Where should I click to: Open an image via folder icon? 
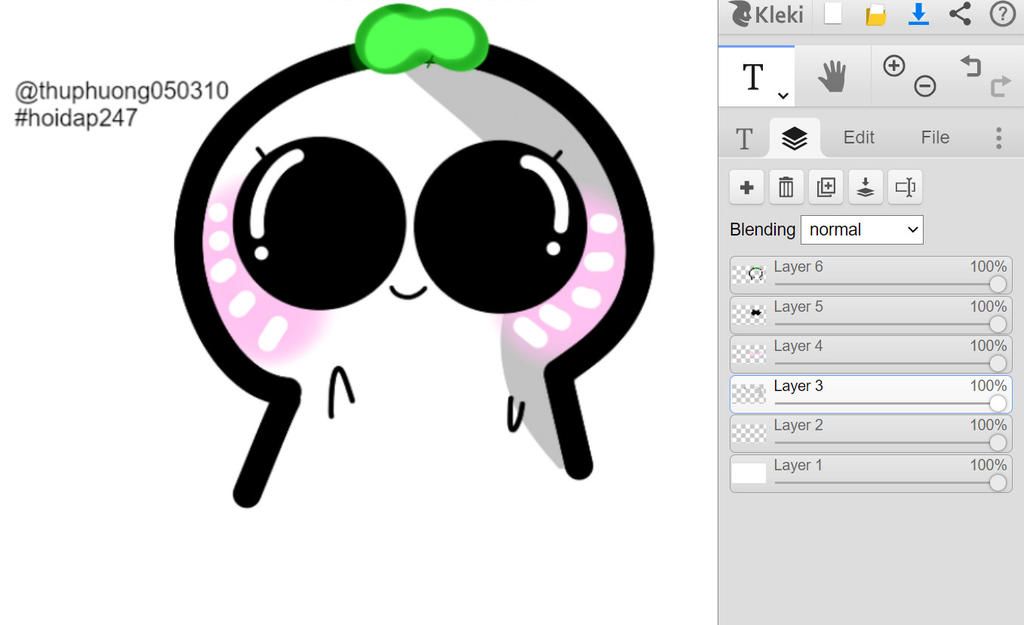(875, 14)
